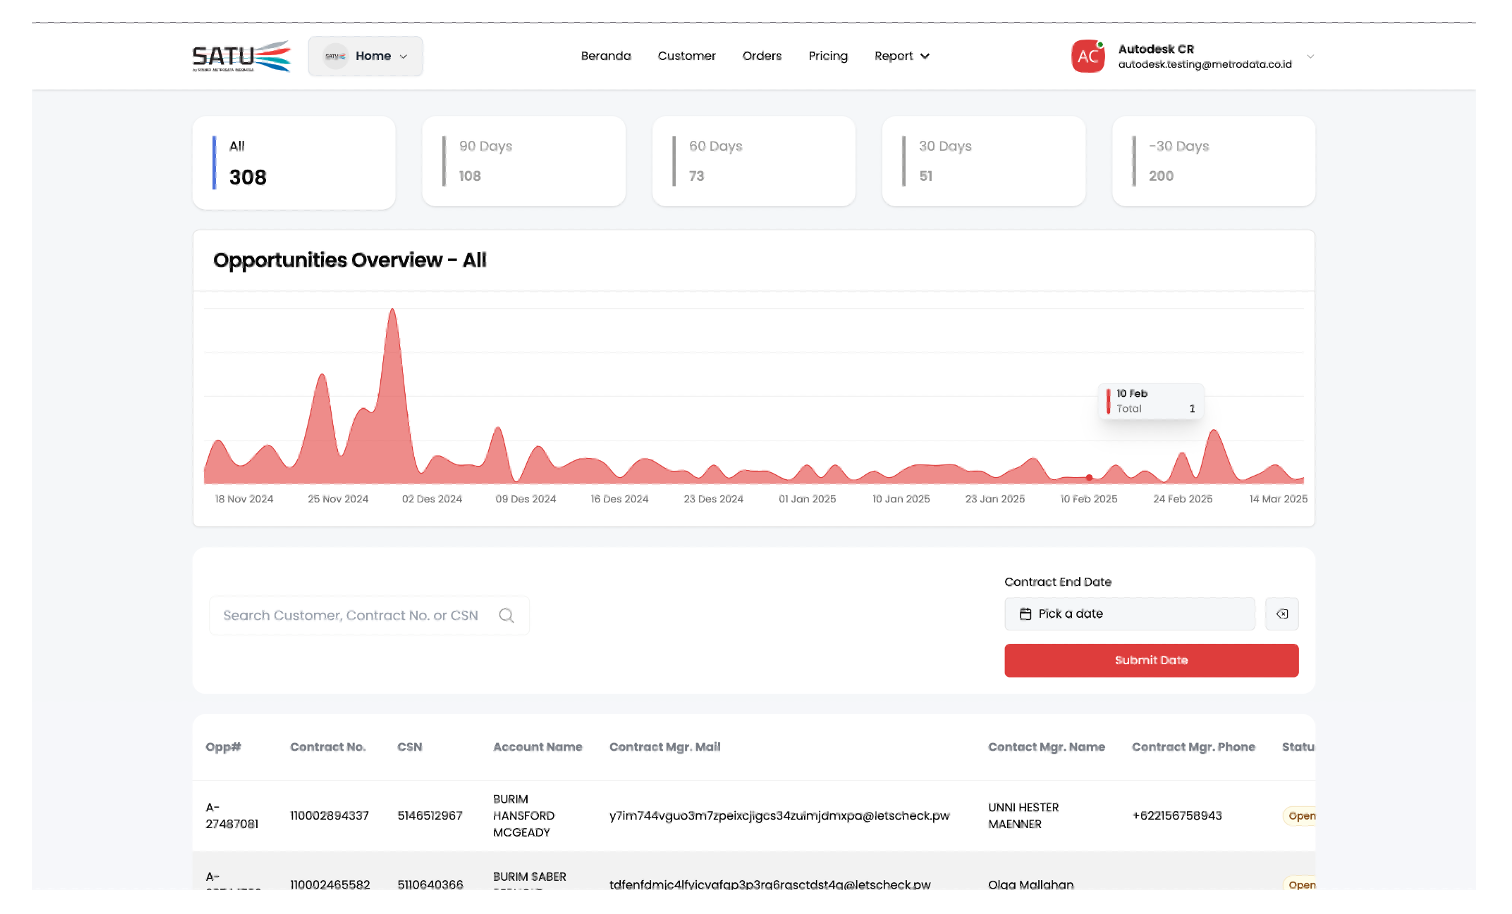
Task: Navigate to Orders
Action: [761, 56]
